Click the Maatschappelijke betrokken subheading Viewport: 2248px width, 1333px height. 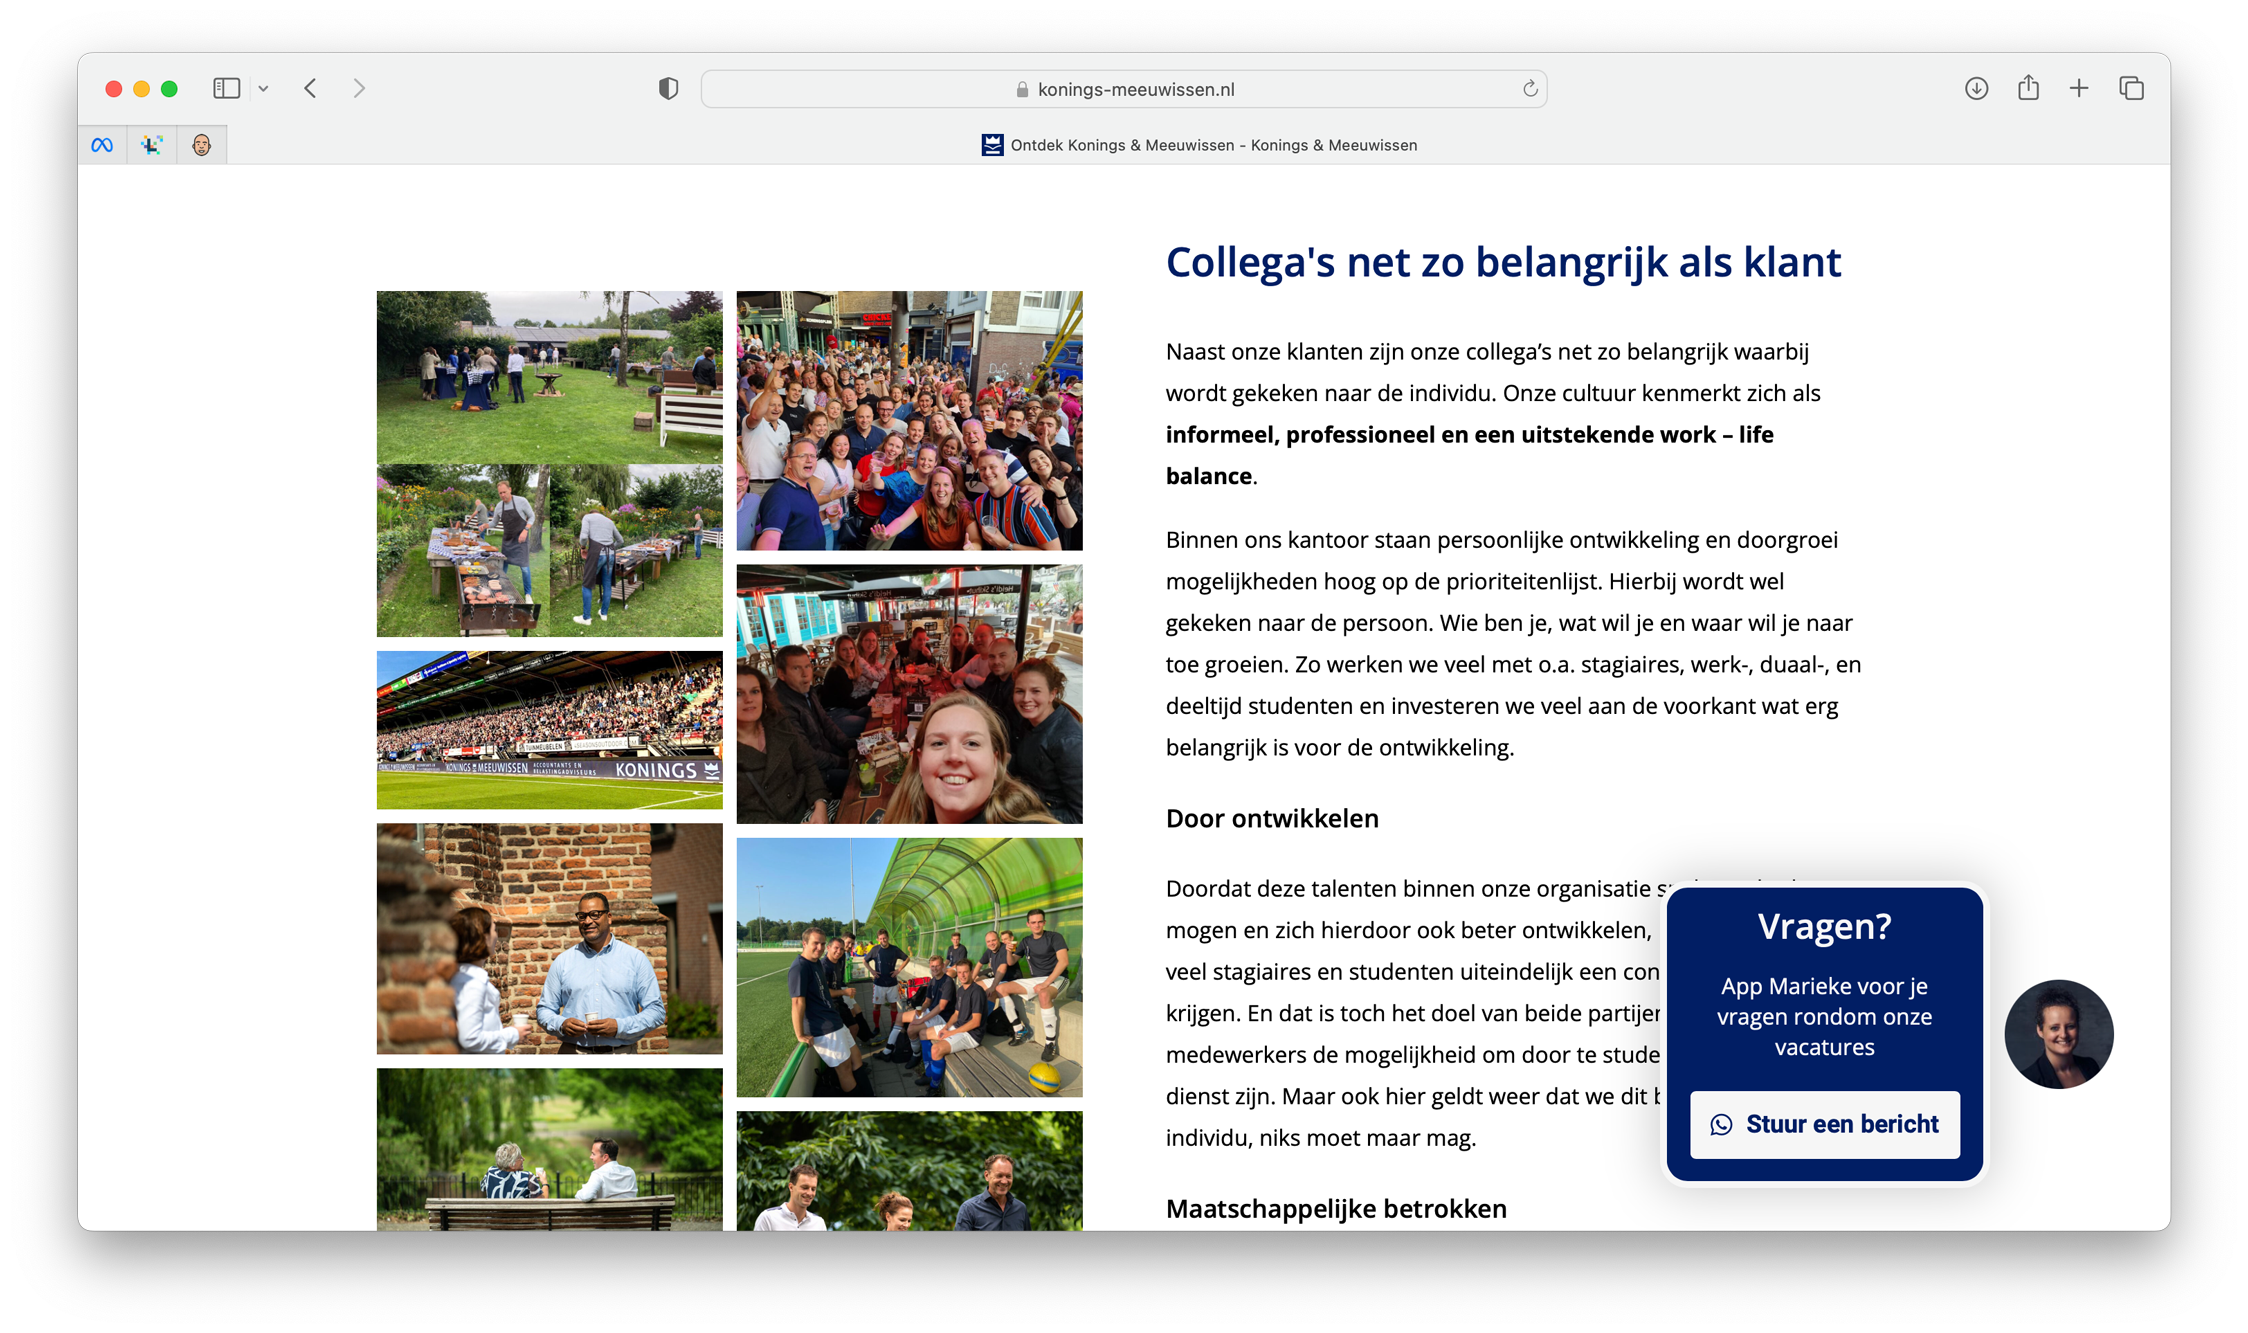click(x=1336, y=1208)
